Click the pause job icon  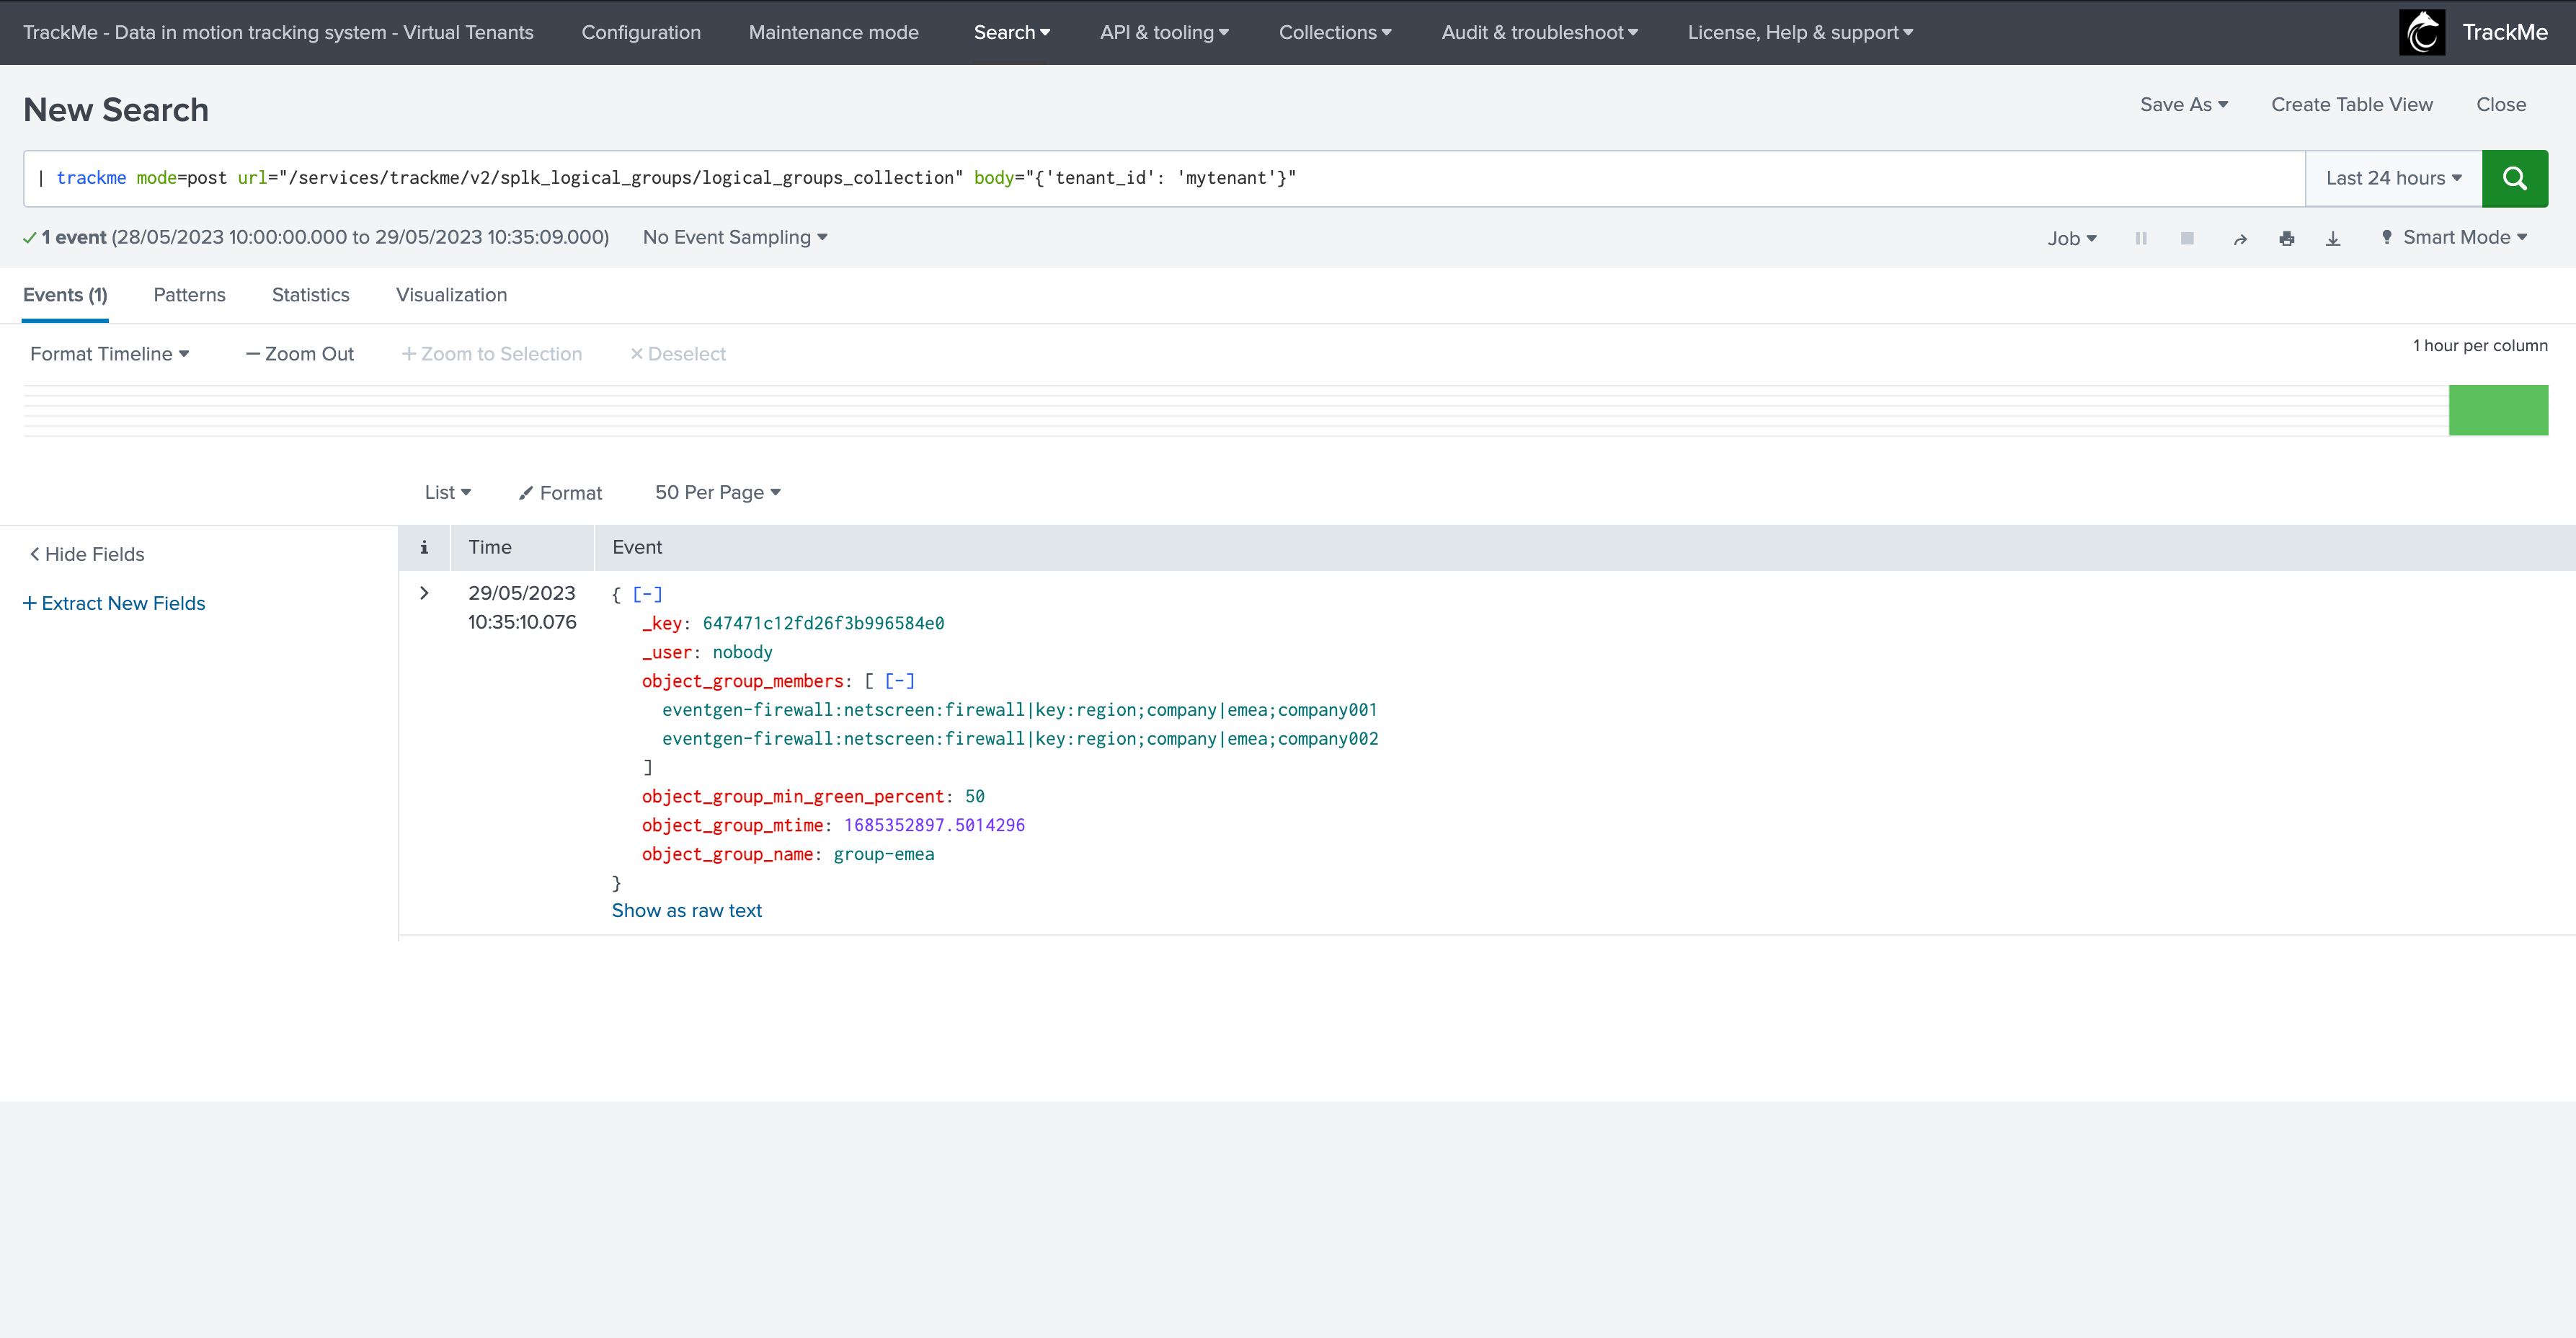pyautogui.click(x=2141, y=238)
